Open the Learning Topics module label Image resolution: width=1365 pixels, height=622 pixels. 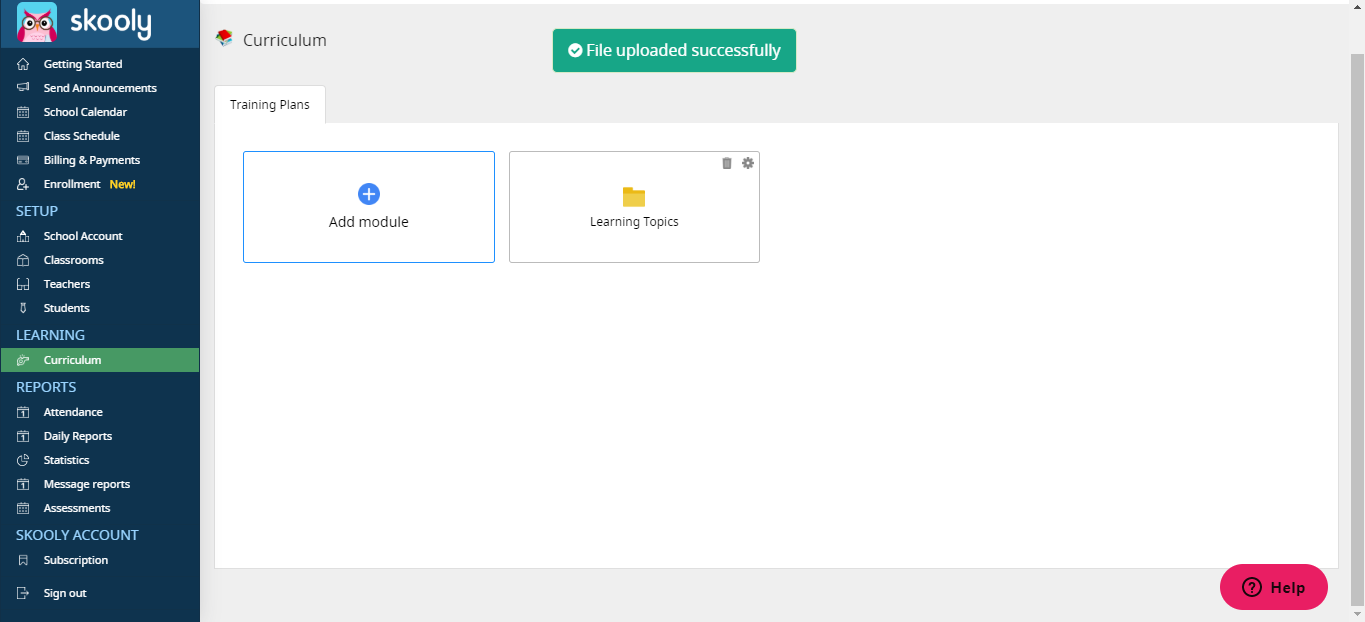[634, 222]
